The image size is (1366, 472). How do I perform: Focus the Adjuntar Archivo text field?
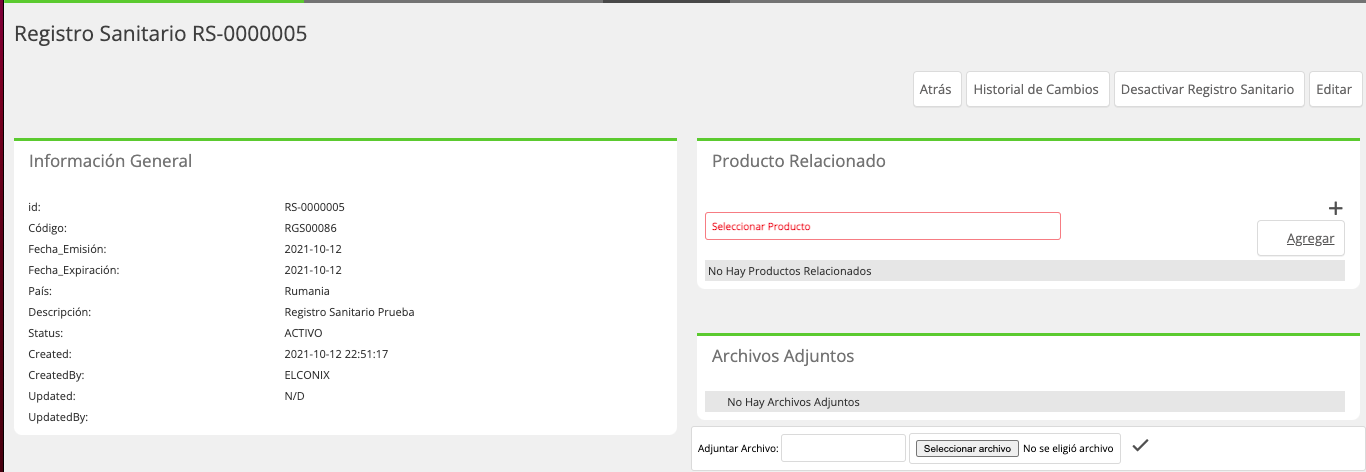click(x=843, y=448)
